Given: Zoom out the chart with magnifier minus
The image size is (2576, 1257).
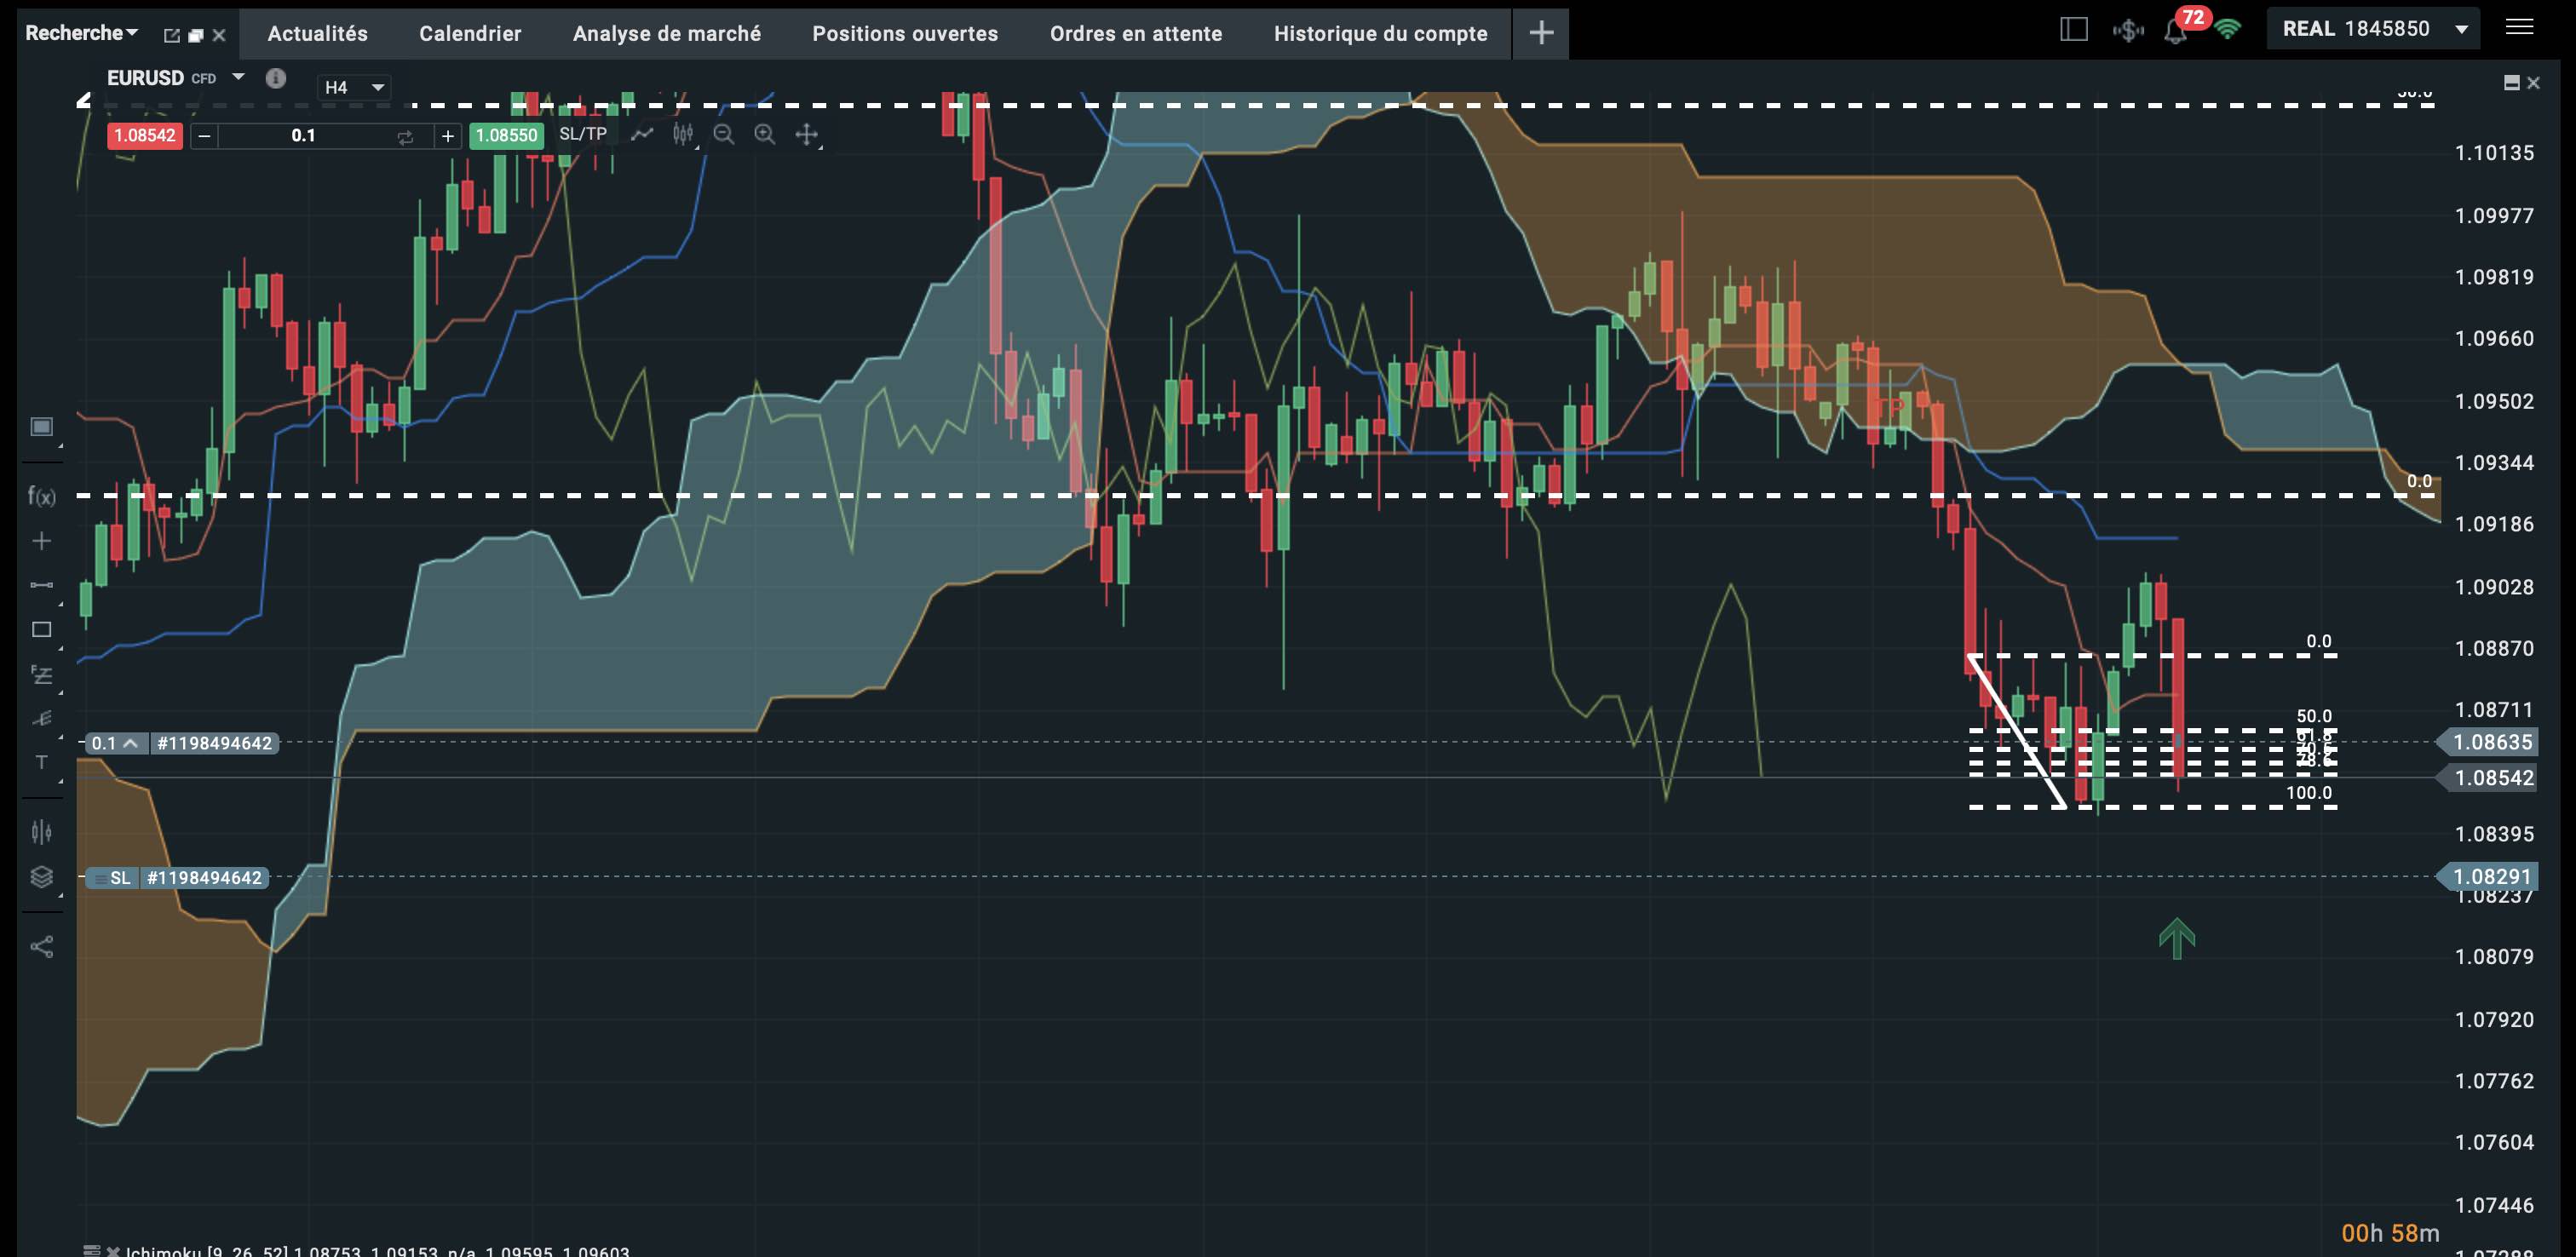Looking at the screenshot, I should point(724,134).
